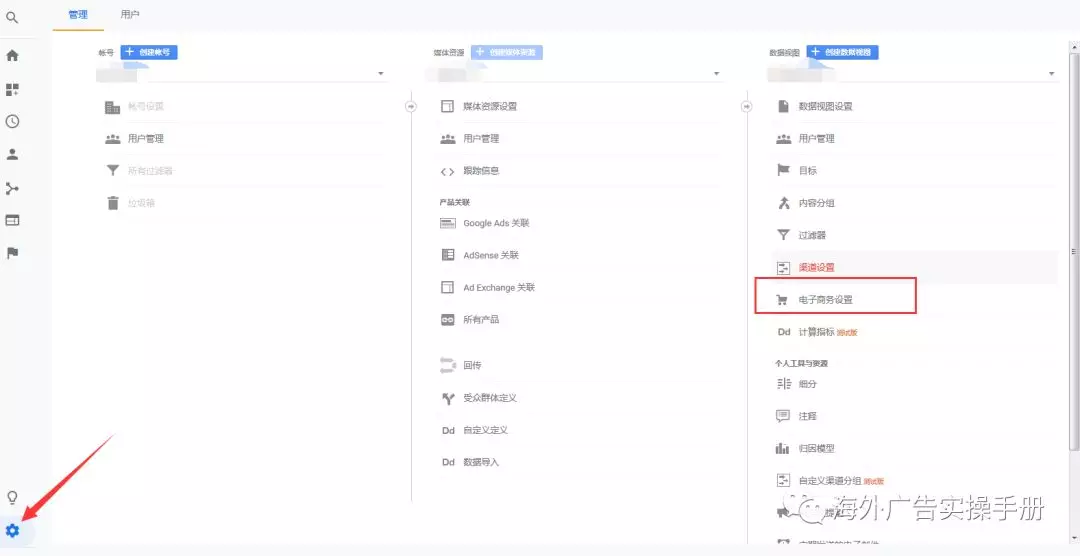
Task: Expand the 数据视图 view selector dropdown
Action: coord(1052,74)
